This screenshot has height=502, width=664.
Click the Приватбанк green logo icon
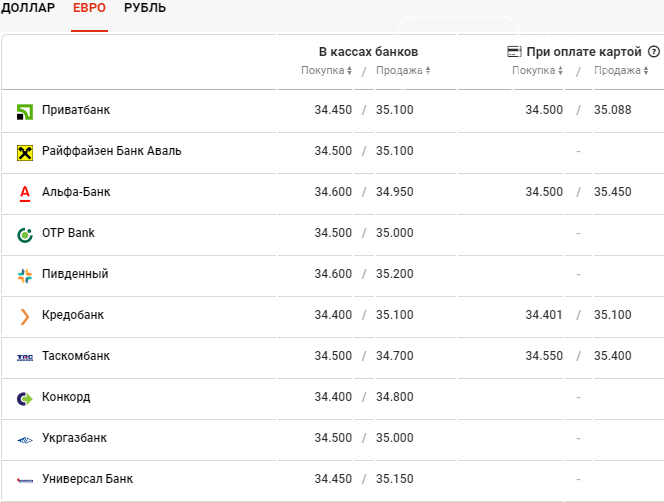point(25,112)
